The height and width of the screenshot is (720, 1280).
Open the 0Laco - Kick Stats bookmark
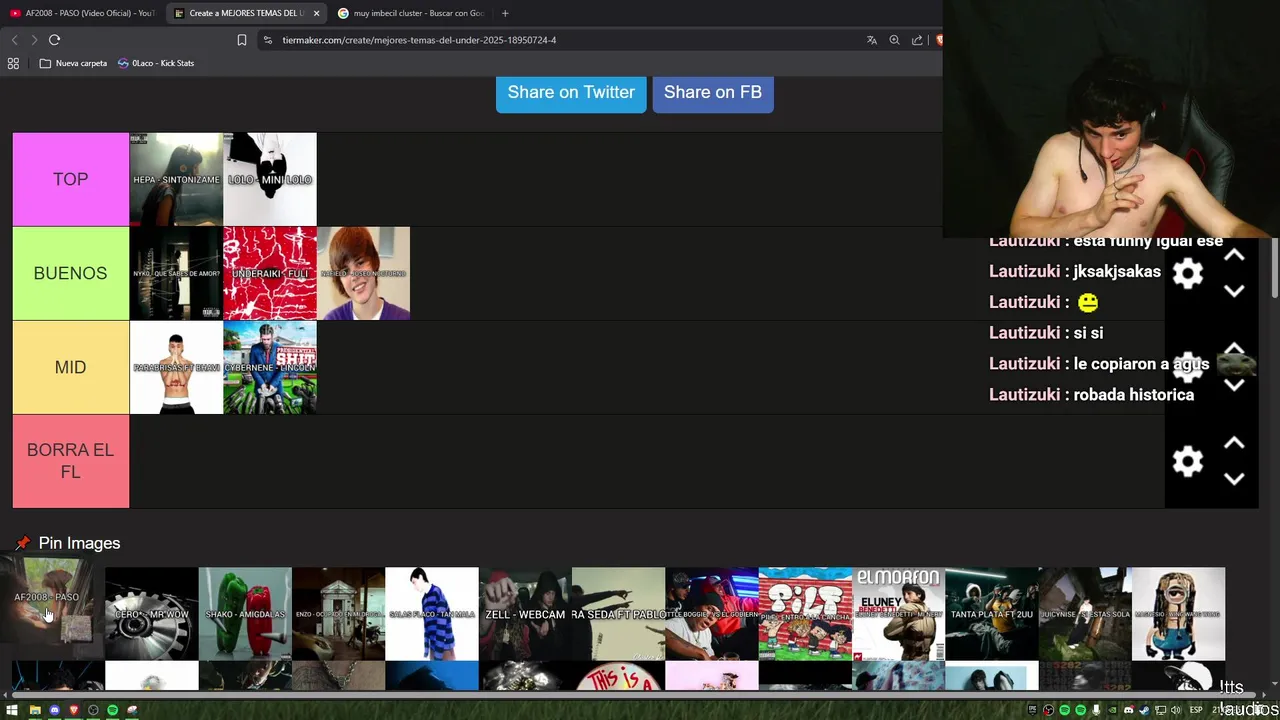click(156, 63)
